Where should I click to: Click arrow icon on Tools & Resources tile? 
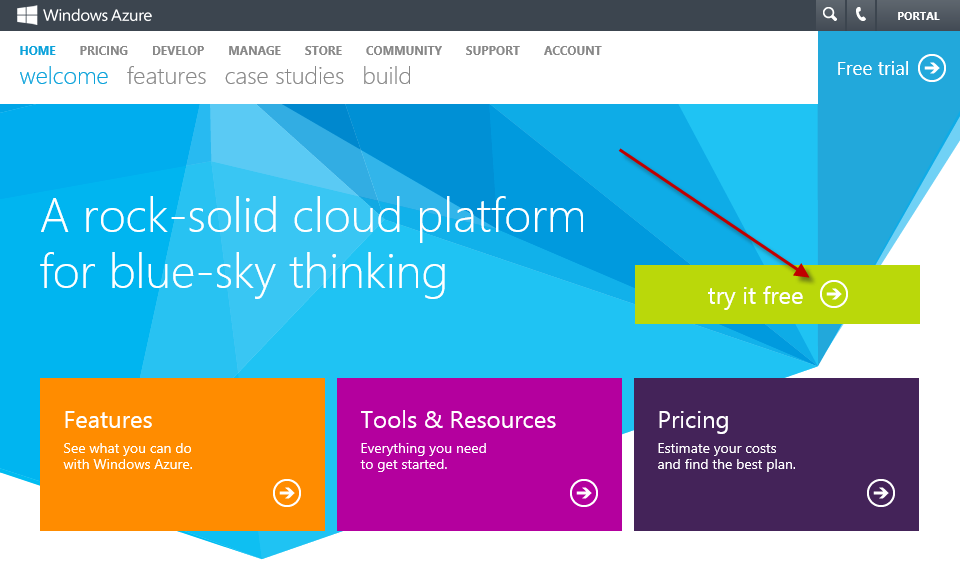click(x=584, y=493)
